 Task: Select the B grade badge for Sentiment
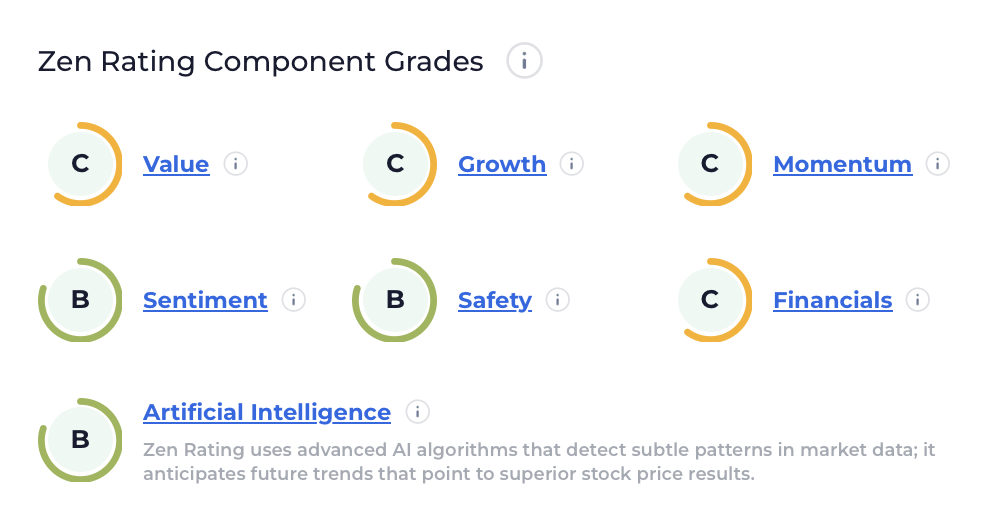[80, 300]
